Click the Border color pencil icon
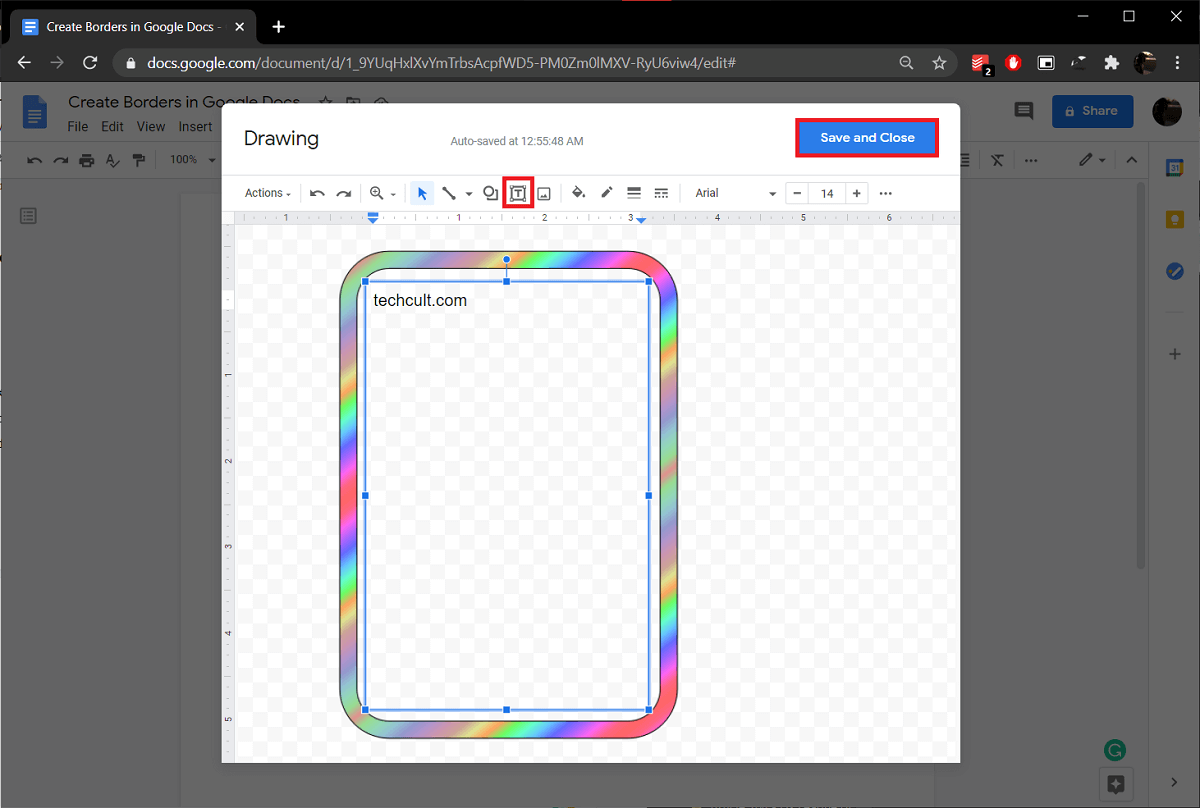 click(x=606, y=193)
